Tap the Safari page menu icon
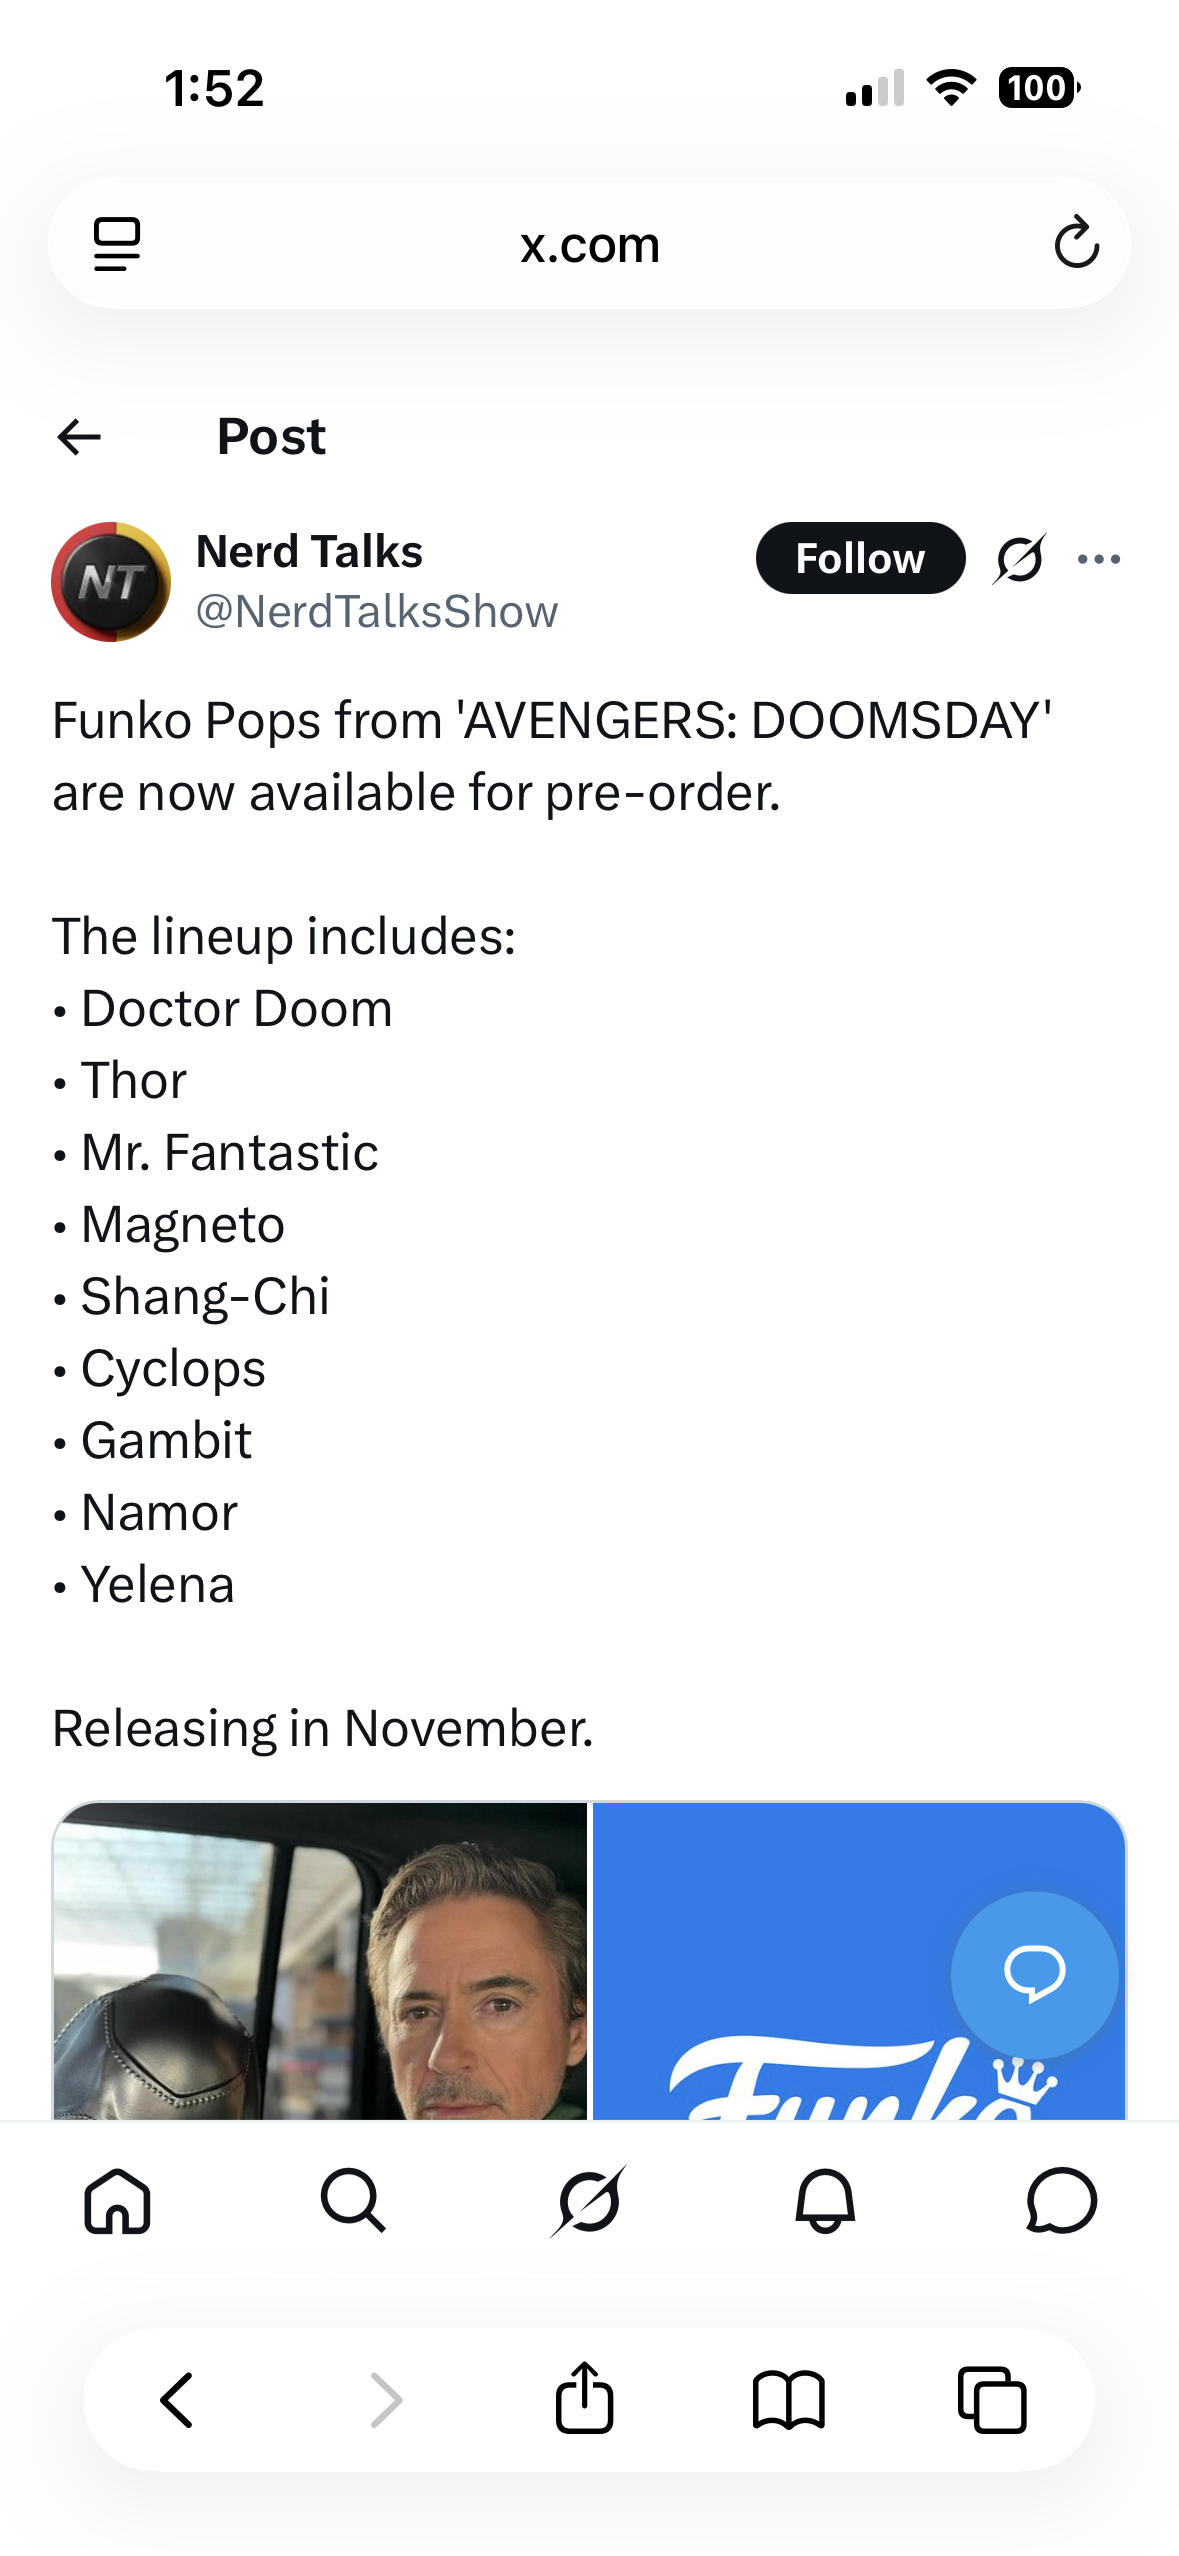This screenshot has width=1179, height=2556. (117, 244)
